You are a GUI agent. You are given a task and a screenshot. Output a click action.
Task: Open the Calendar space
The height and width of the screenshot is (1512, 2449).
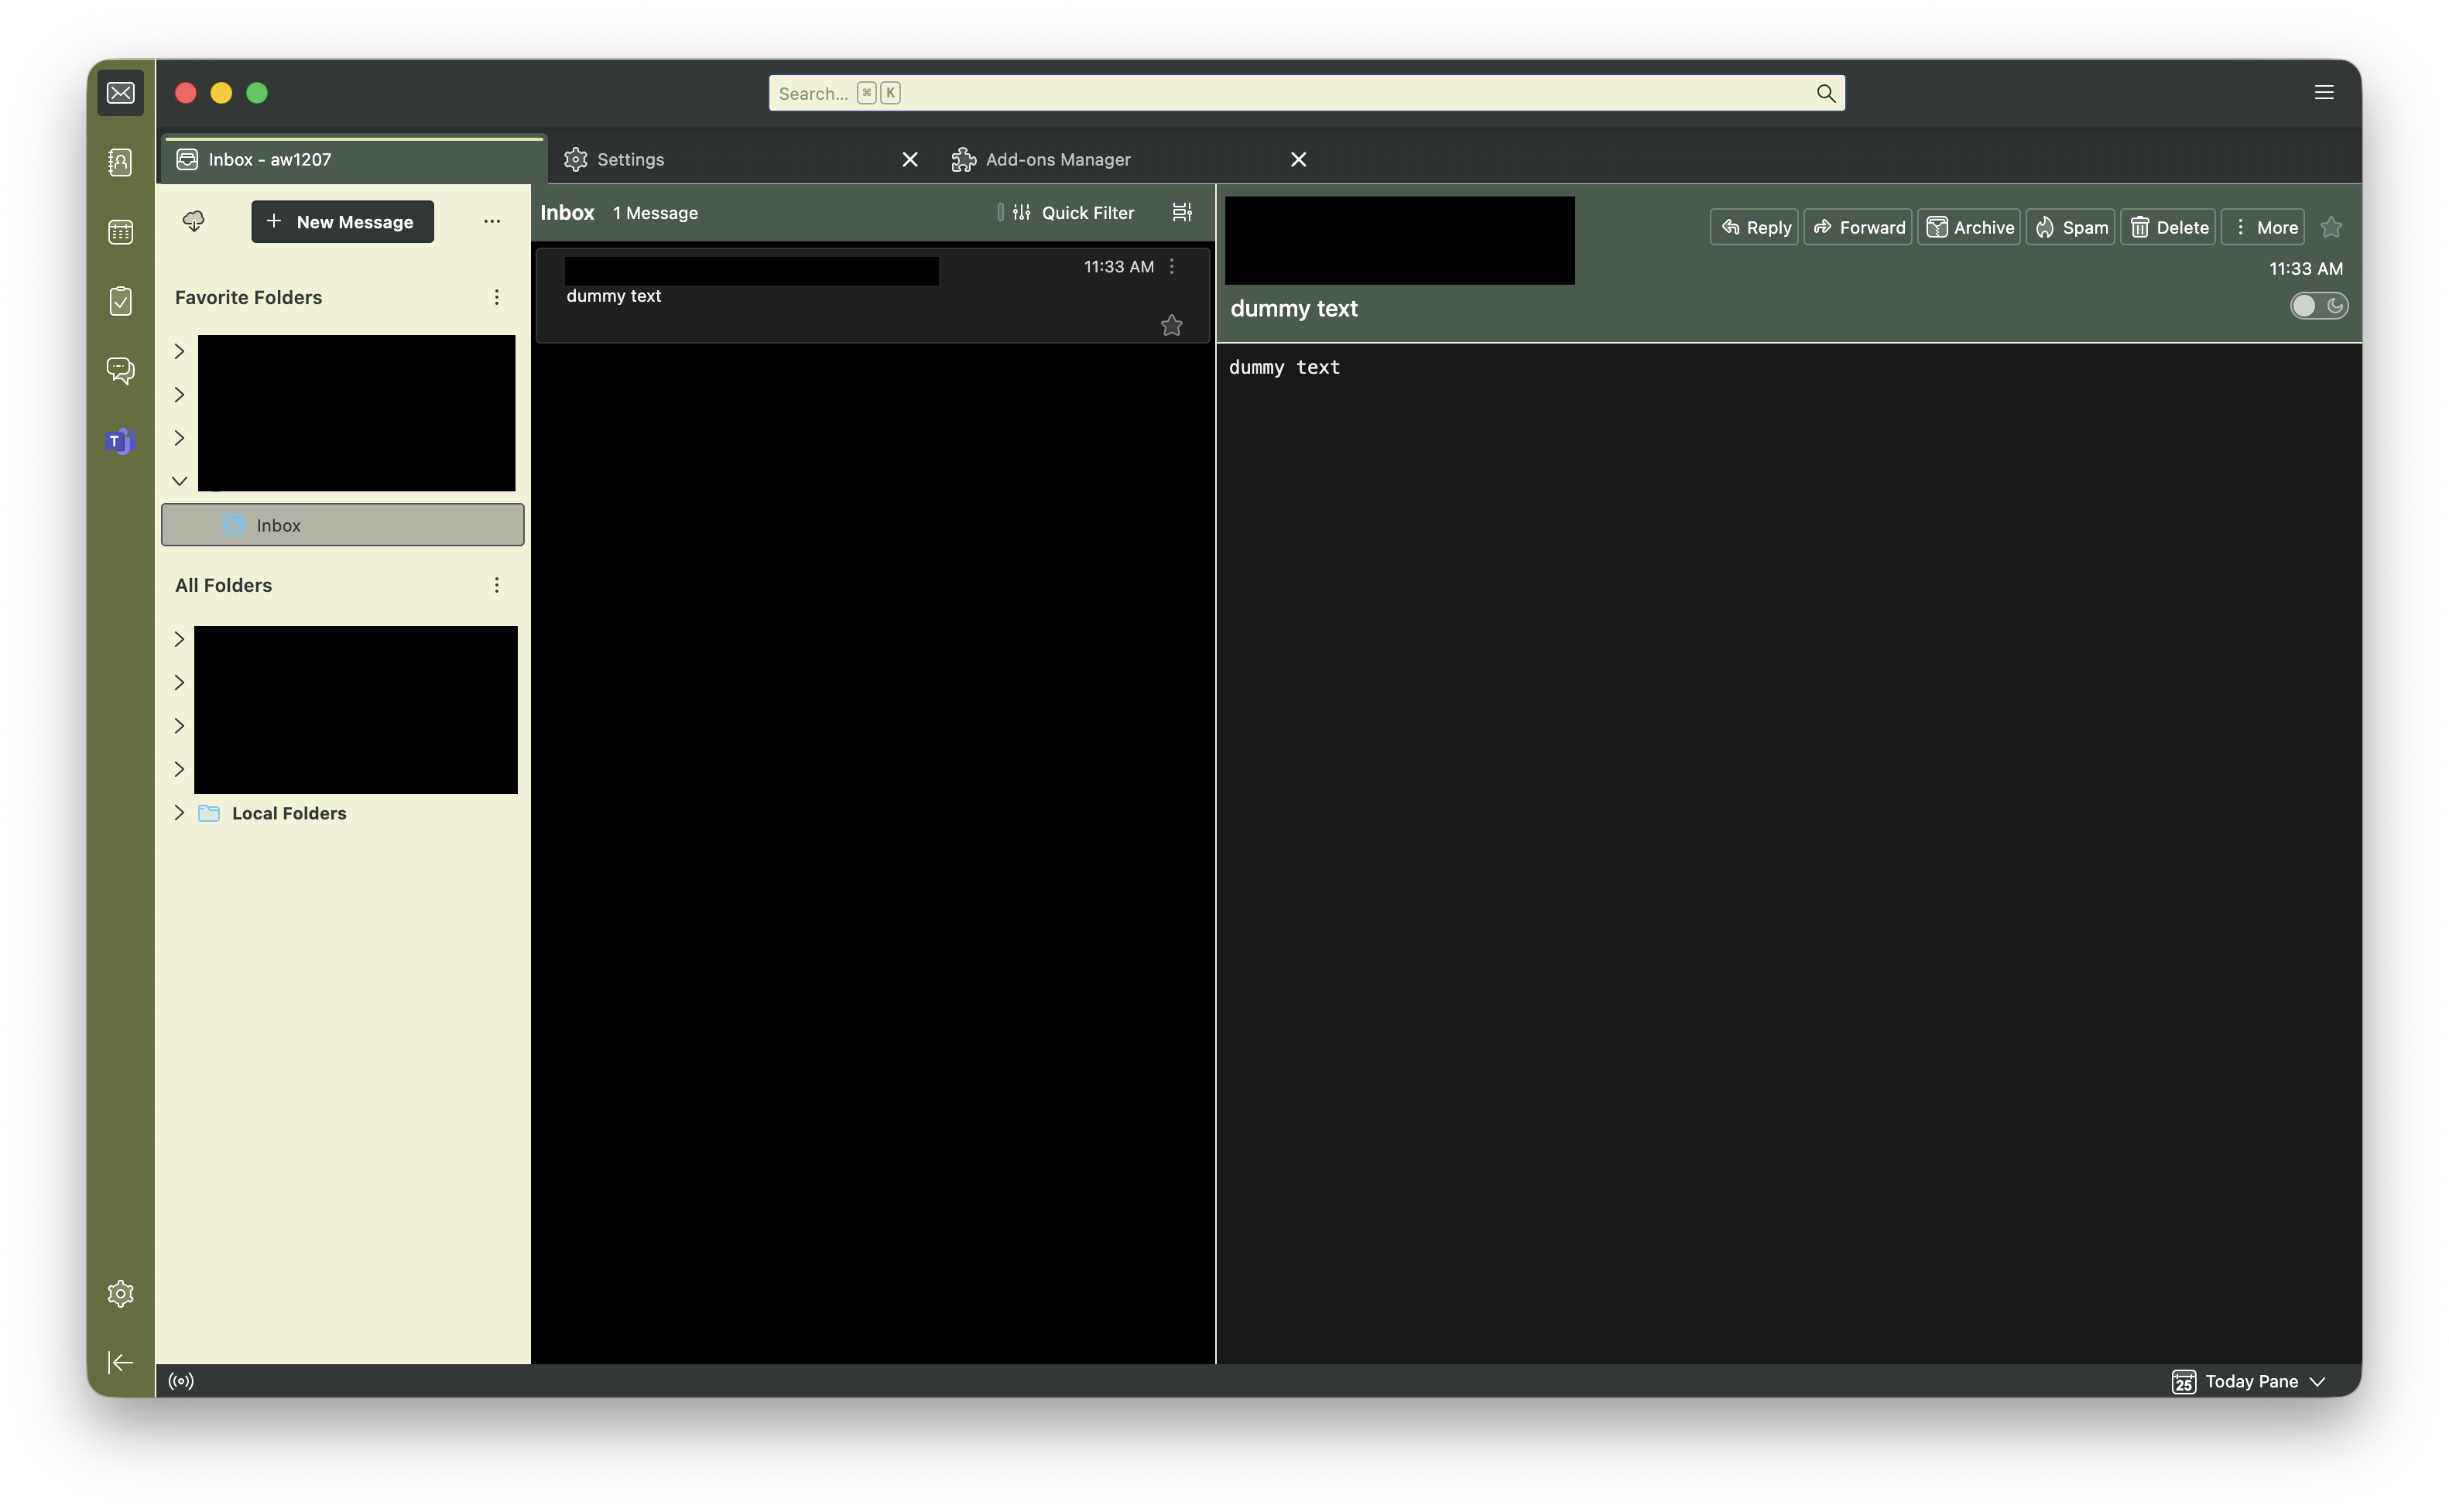click(120, 232)
